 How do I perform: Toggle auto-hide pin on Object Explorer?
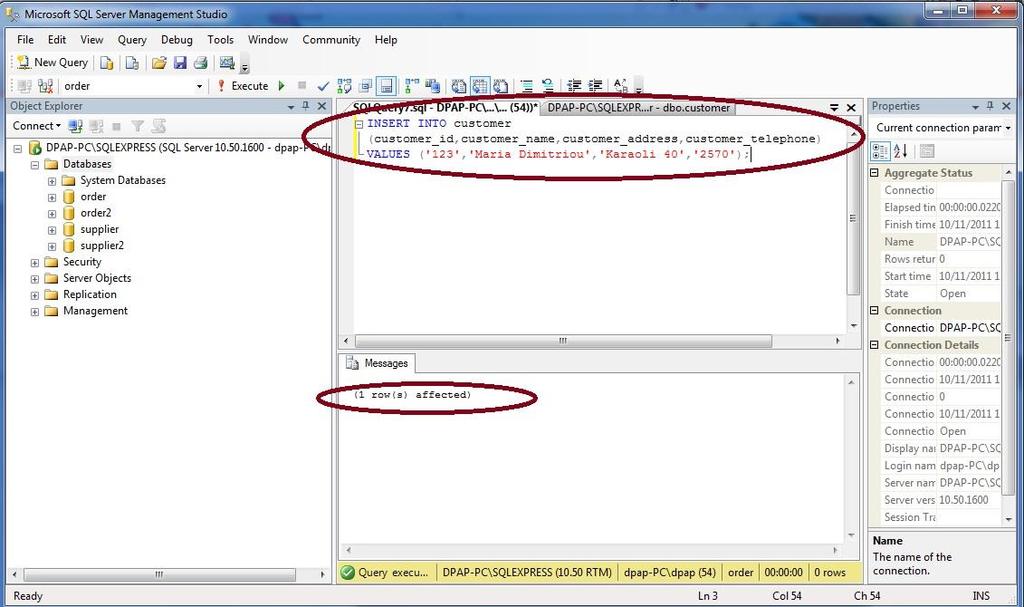[305, 106]
